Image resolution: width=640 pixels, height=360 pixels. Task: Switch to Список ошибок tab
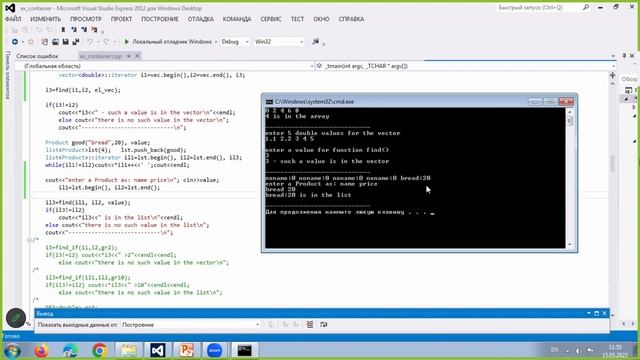tap(37, 56)
